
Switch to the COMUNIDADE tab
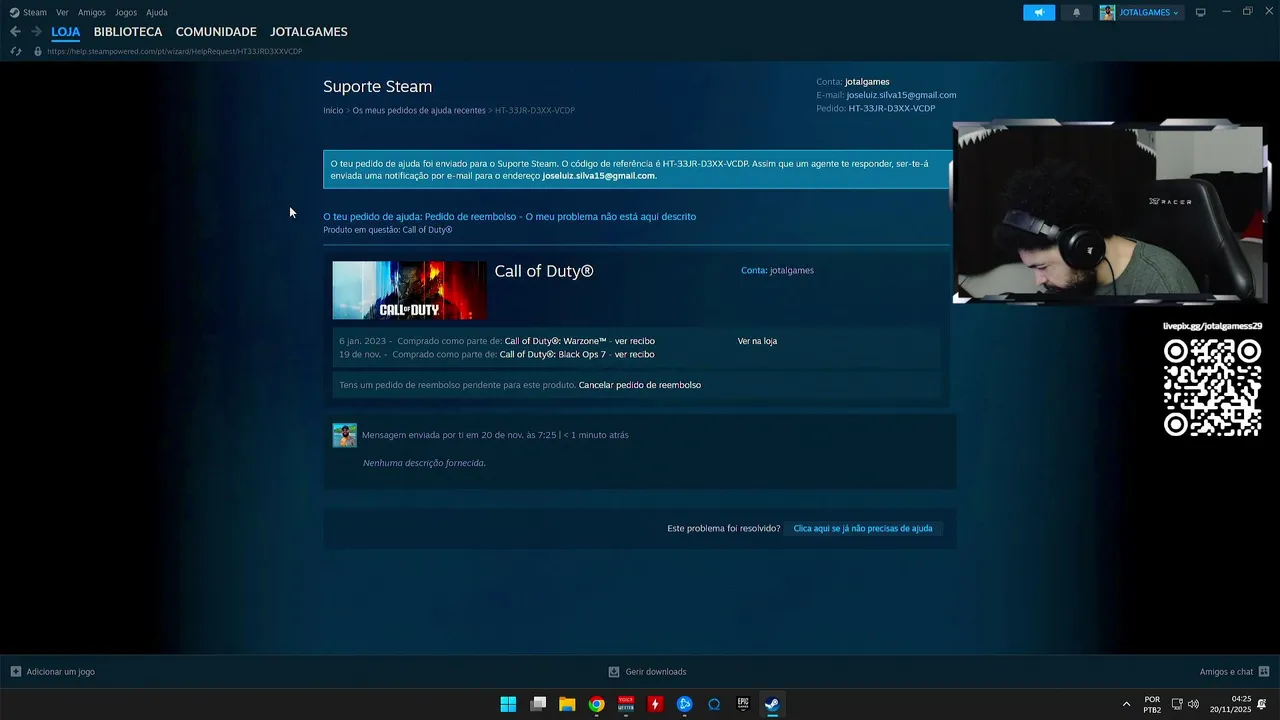pyautogui.click(x=216, y=32)
